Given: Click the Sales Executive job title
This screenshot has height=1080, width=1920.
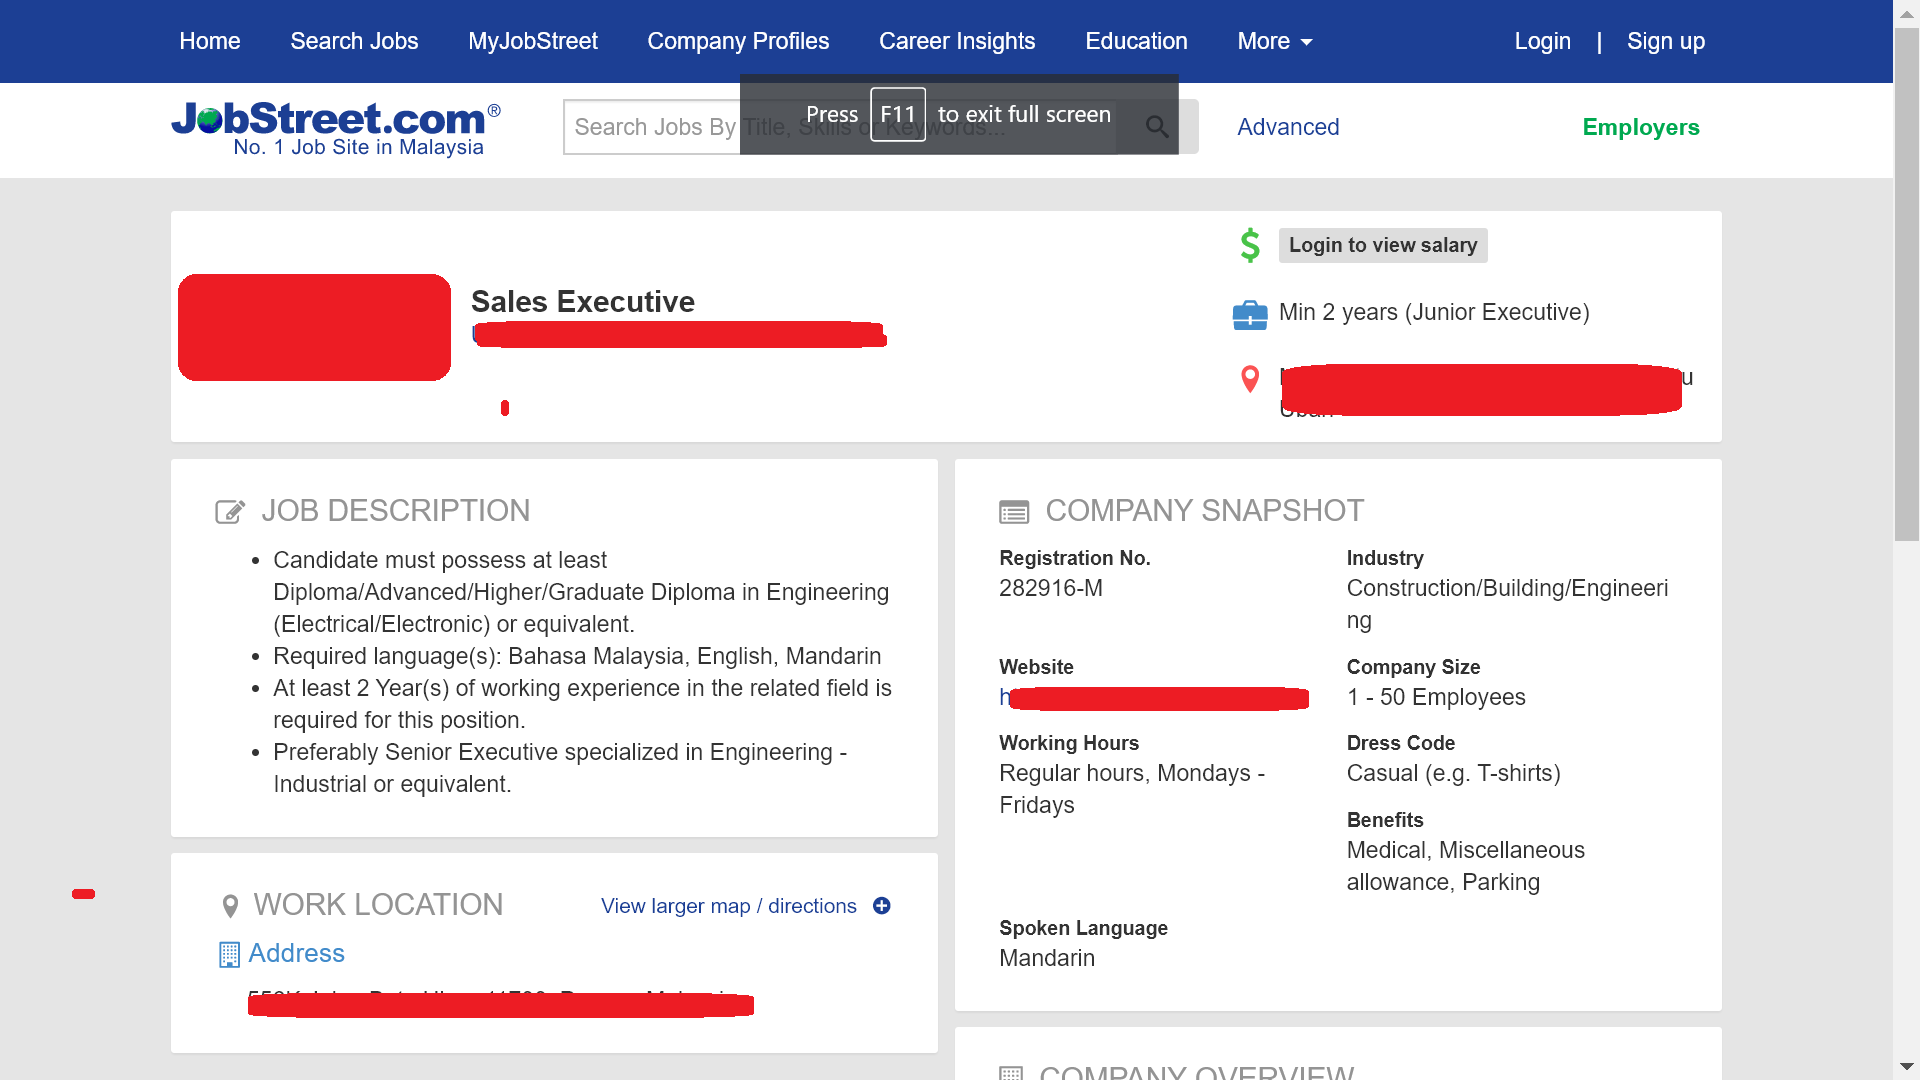Looking at the screenshot, I should 582,301.
